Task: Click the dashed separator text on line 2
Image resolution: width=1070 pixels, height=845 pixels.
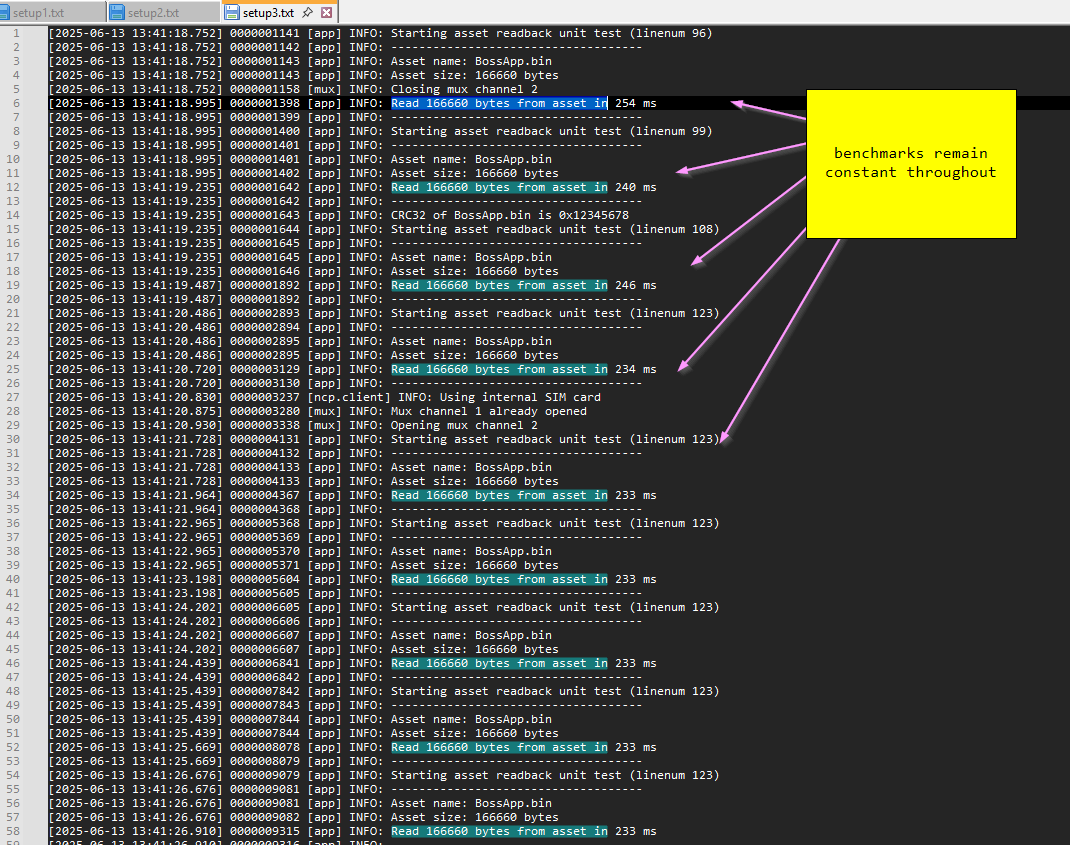Action: pos(516,47)
